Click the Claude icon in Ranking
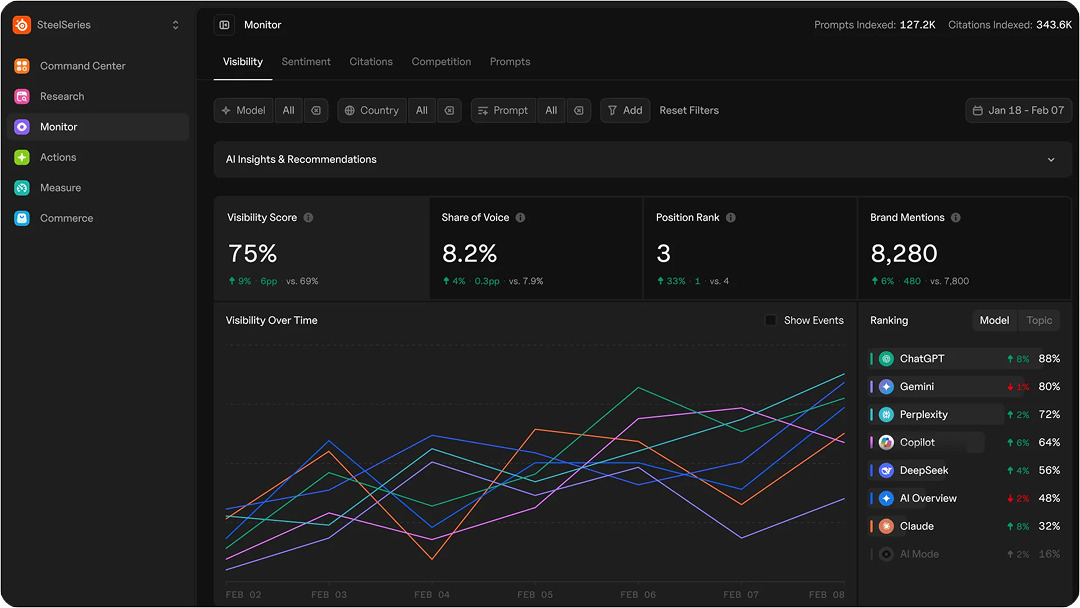 (x=886, y=526)
